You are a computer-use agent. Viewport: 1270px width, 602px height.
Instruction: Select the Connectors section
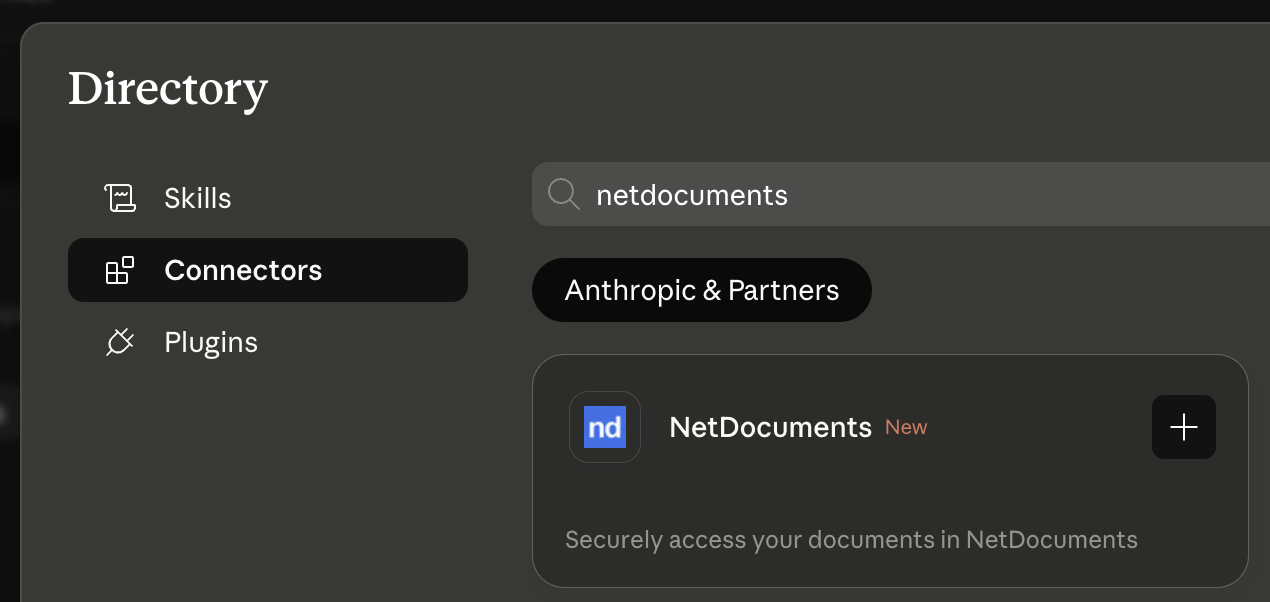(268, 270)
